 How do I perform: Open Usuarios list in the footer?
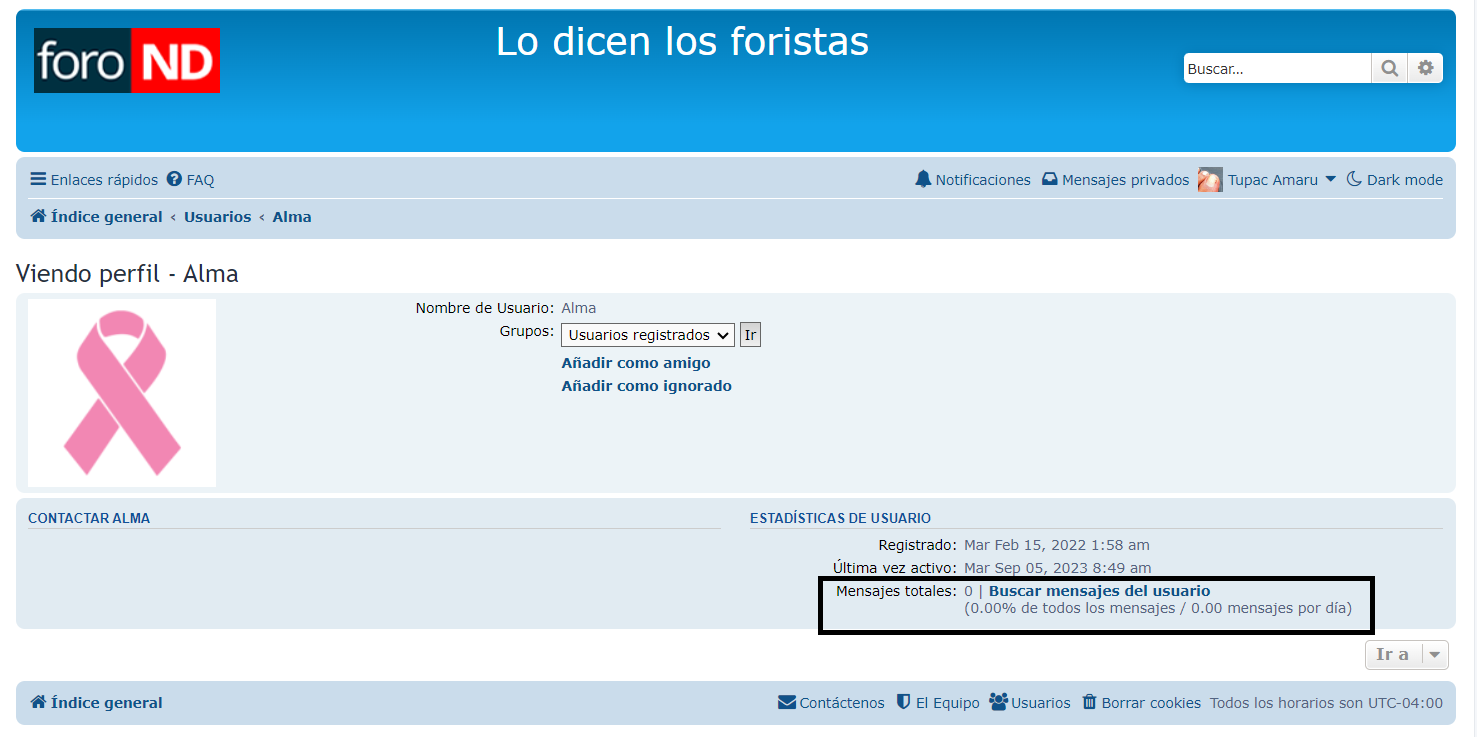(x=1030, y=703)
